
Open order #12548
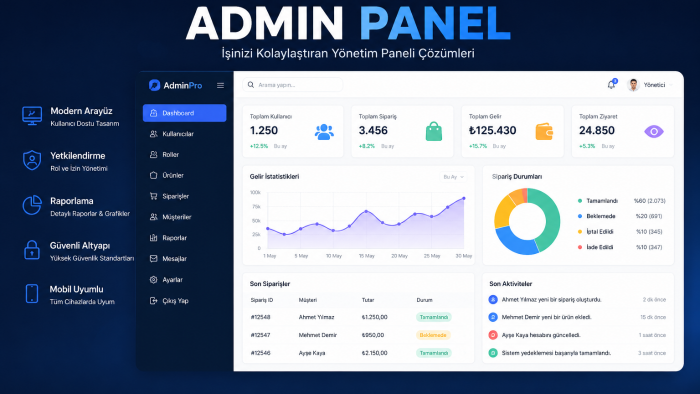260,317
